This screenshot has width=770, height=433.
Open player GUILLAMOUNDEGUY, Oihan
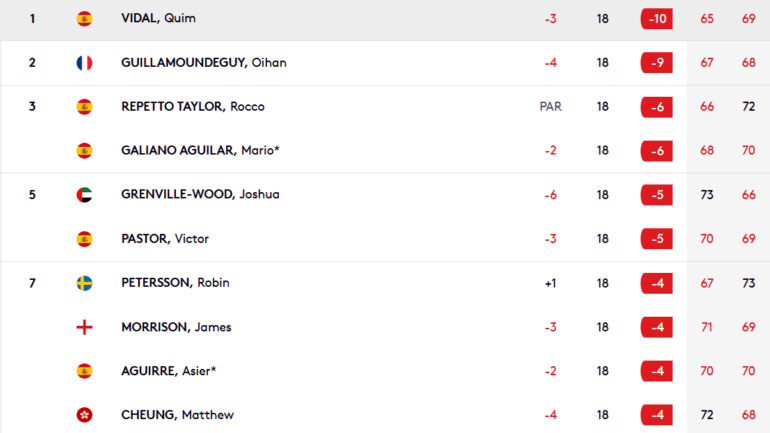click(204, 62)
